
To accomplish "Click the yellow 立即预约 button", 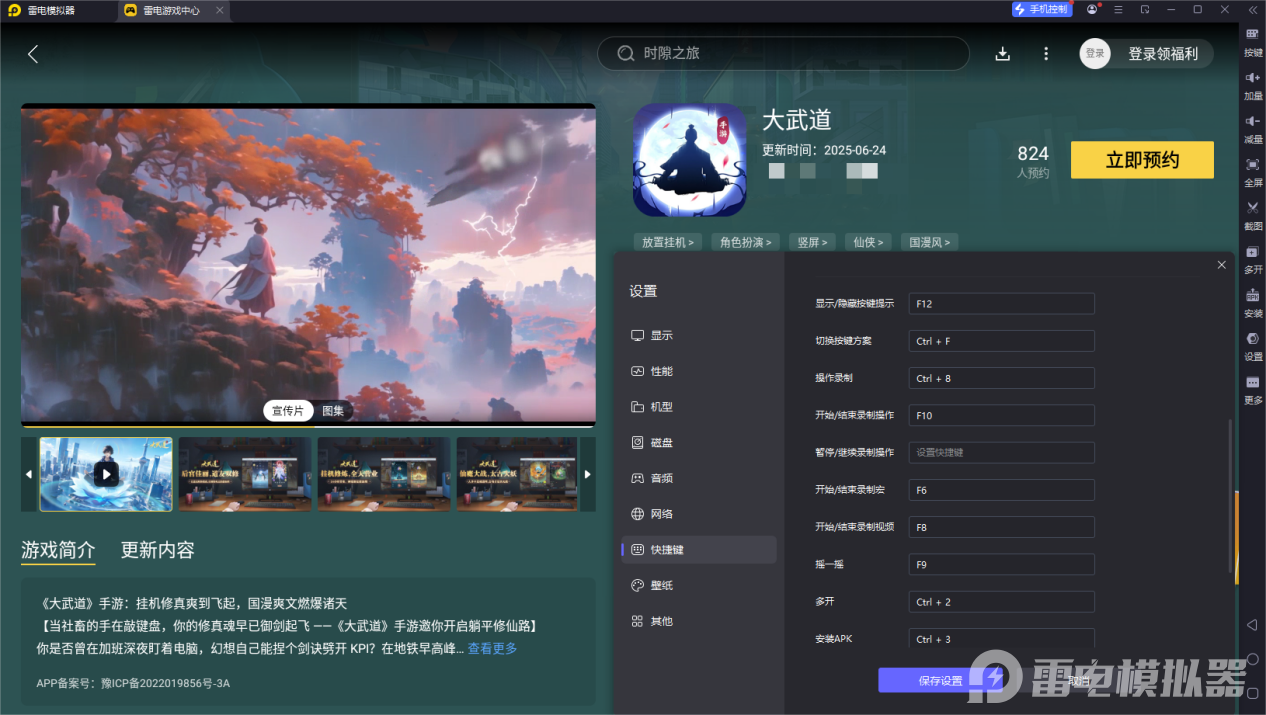I will tap(1142, 160).
